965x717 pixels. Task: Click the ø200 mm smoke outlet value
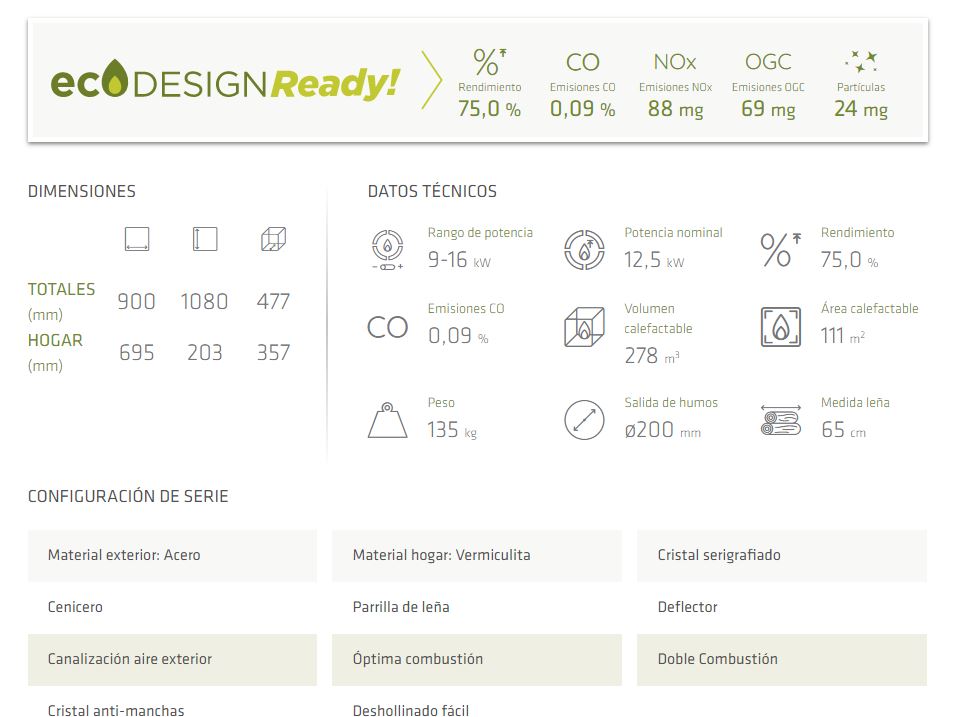[663, 430]
